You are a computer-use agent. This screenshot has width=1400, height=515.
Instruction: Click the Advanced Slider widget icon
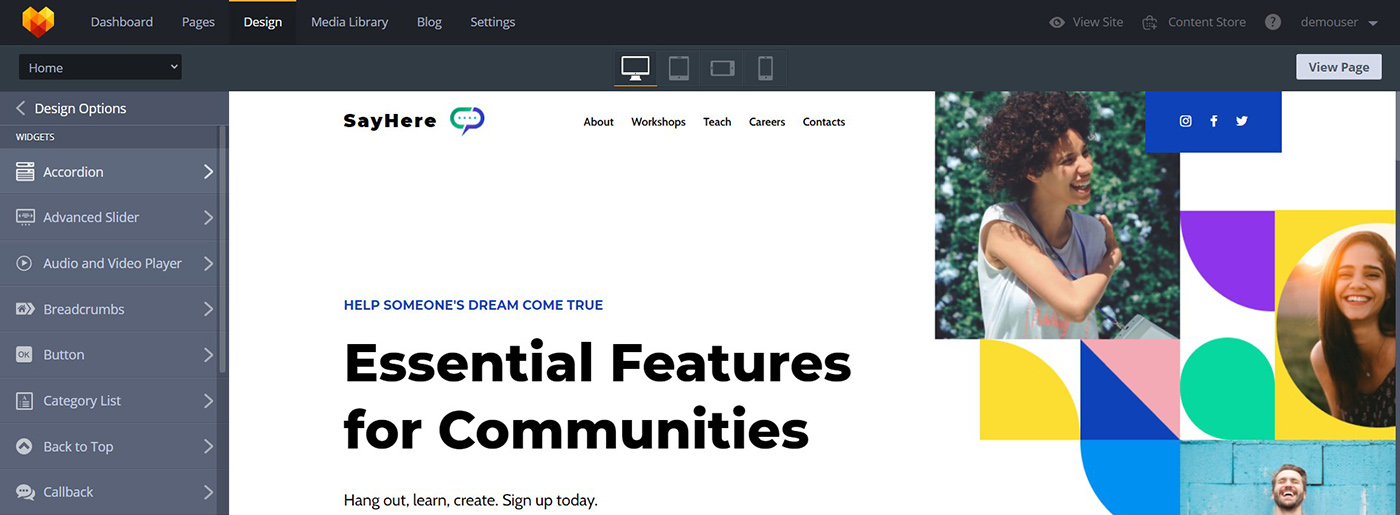pos(25,217)
